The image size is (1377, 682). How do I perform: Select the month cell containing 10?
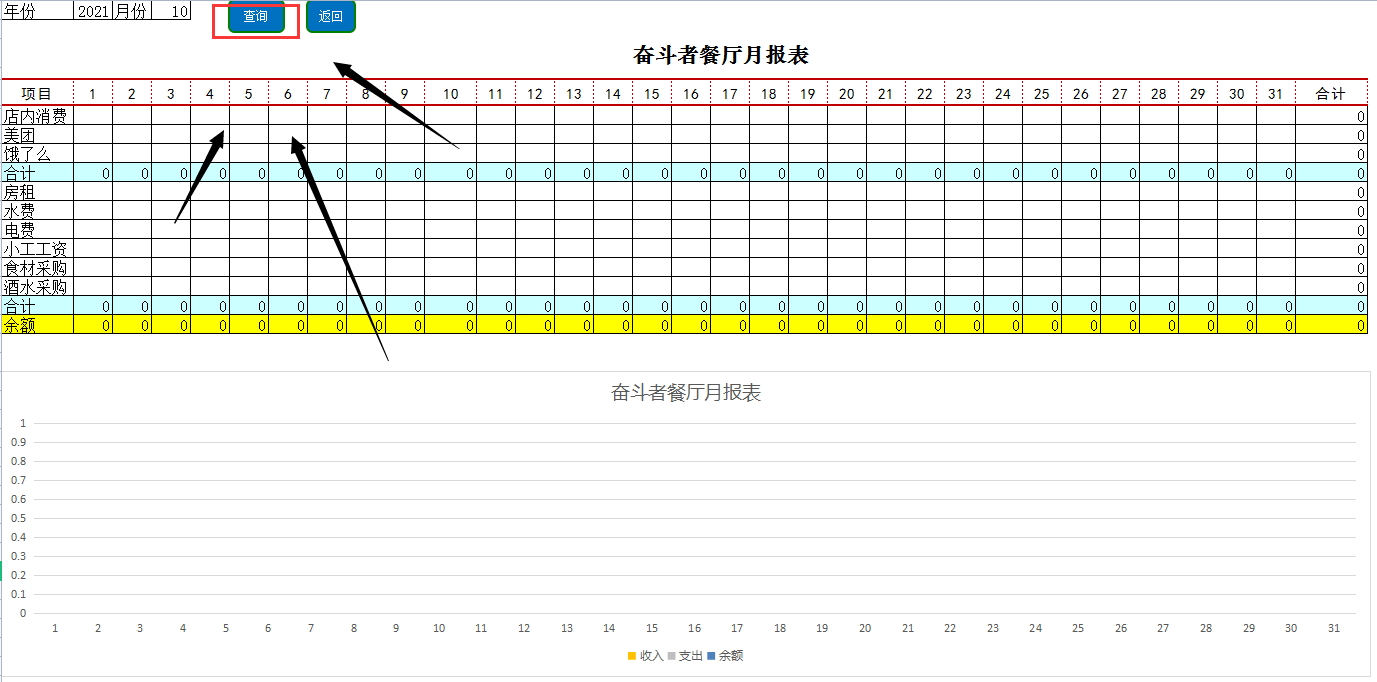171,12
